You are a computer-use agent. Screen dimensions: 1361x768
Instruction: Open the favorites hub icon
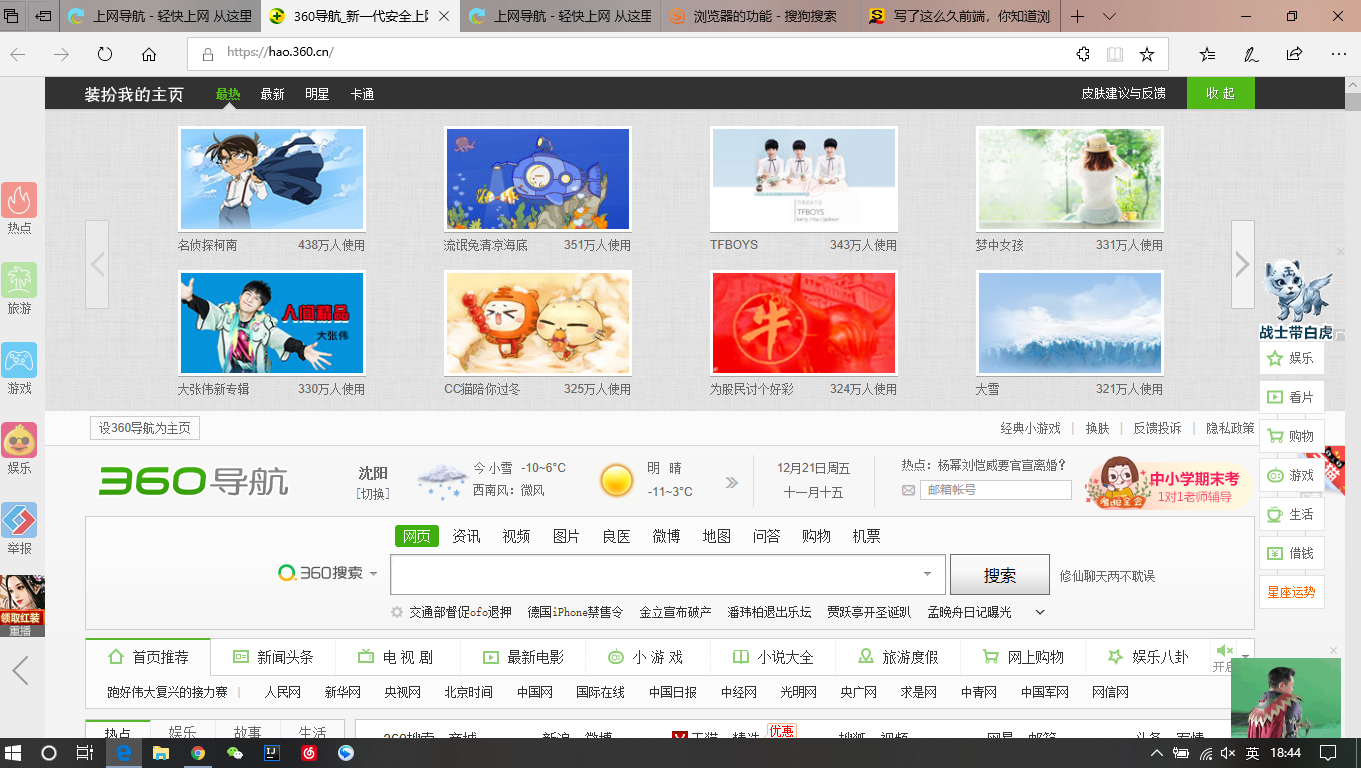point(1207,54)
